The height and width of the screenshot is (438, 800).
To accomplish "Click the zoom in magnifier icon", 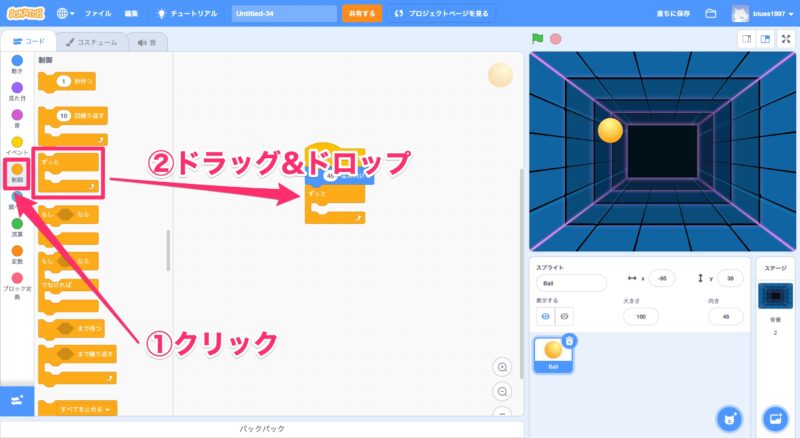I will (x=502, y=367).
